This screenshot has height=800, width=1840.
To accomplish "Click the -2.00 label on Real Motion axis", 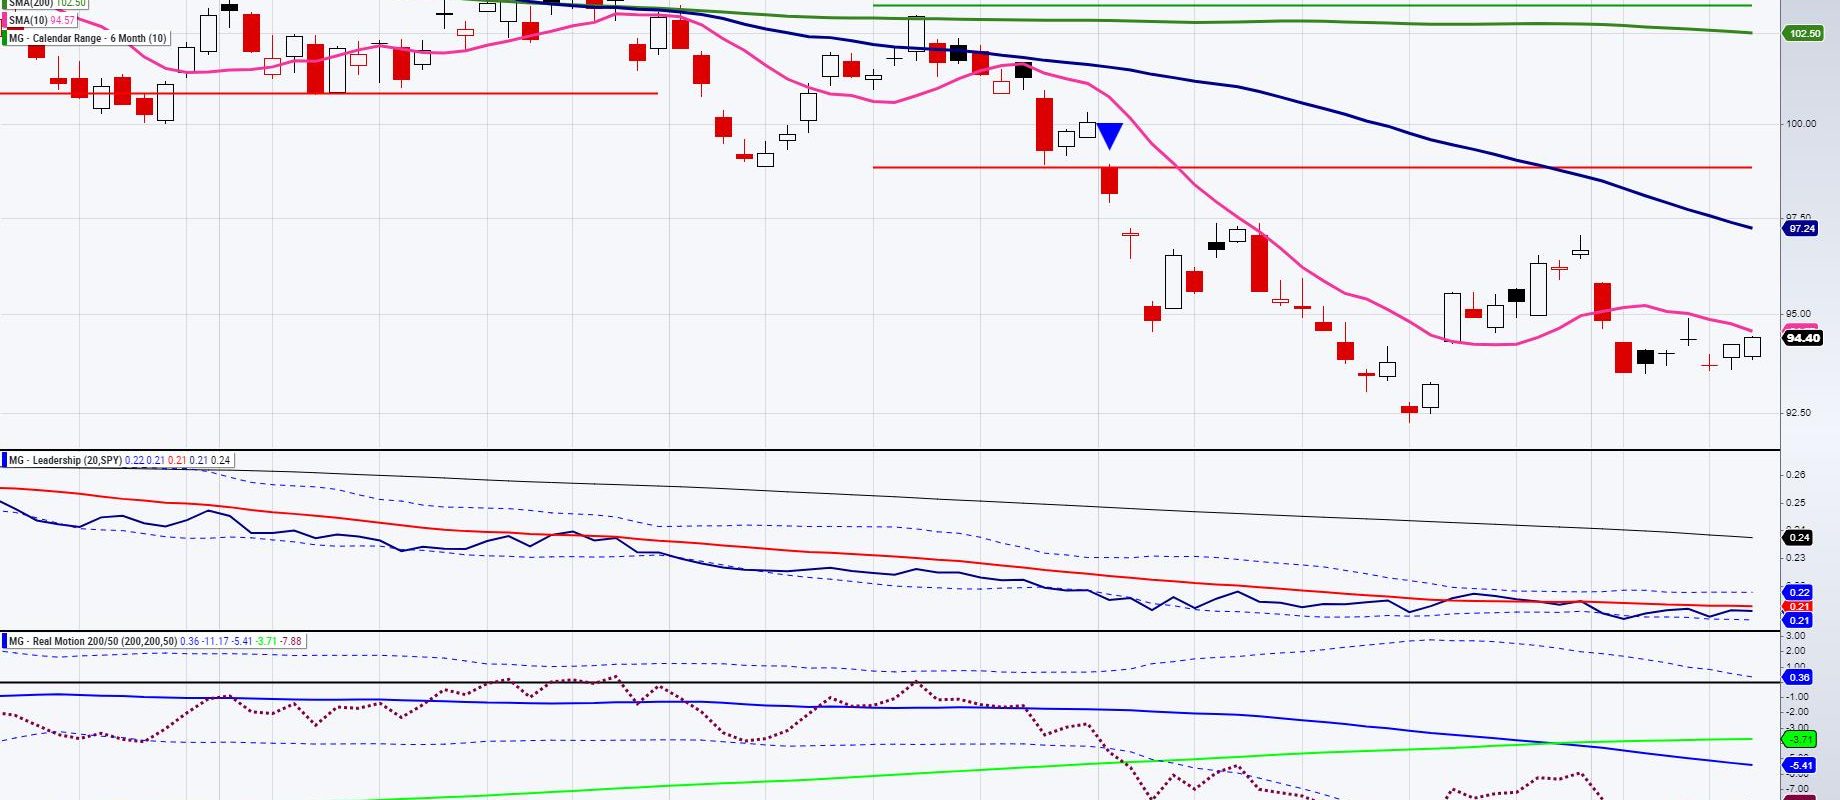I will click(x=1797, y=712).
